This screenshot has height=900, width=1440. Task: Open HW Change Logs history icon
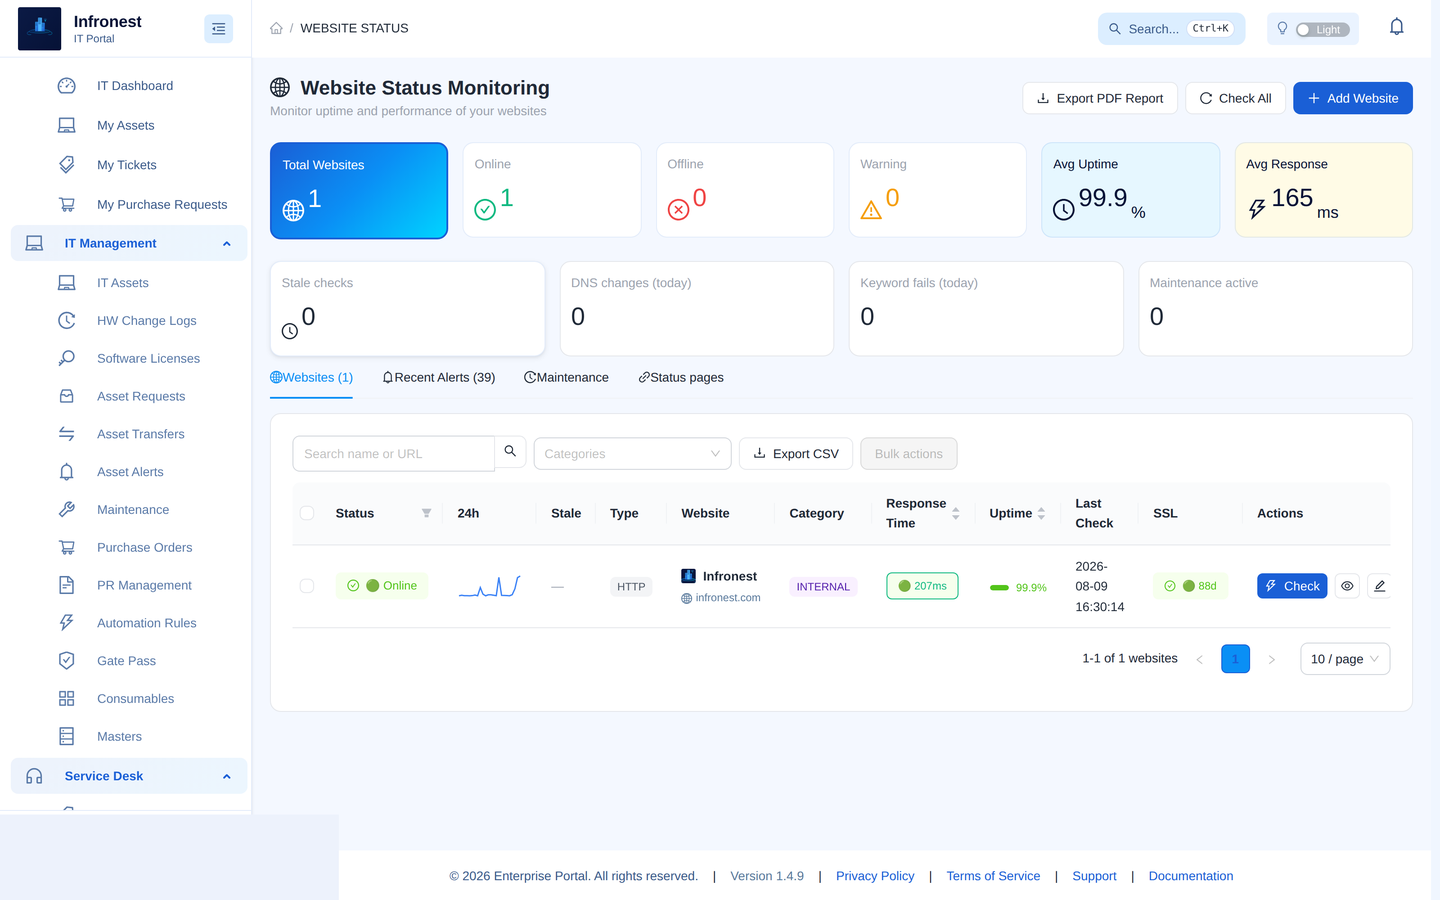(x=67, y=321)
